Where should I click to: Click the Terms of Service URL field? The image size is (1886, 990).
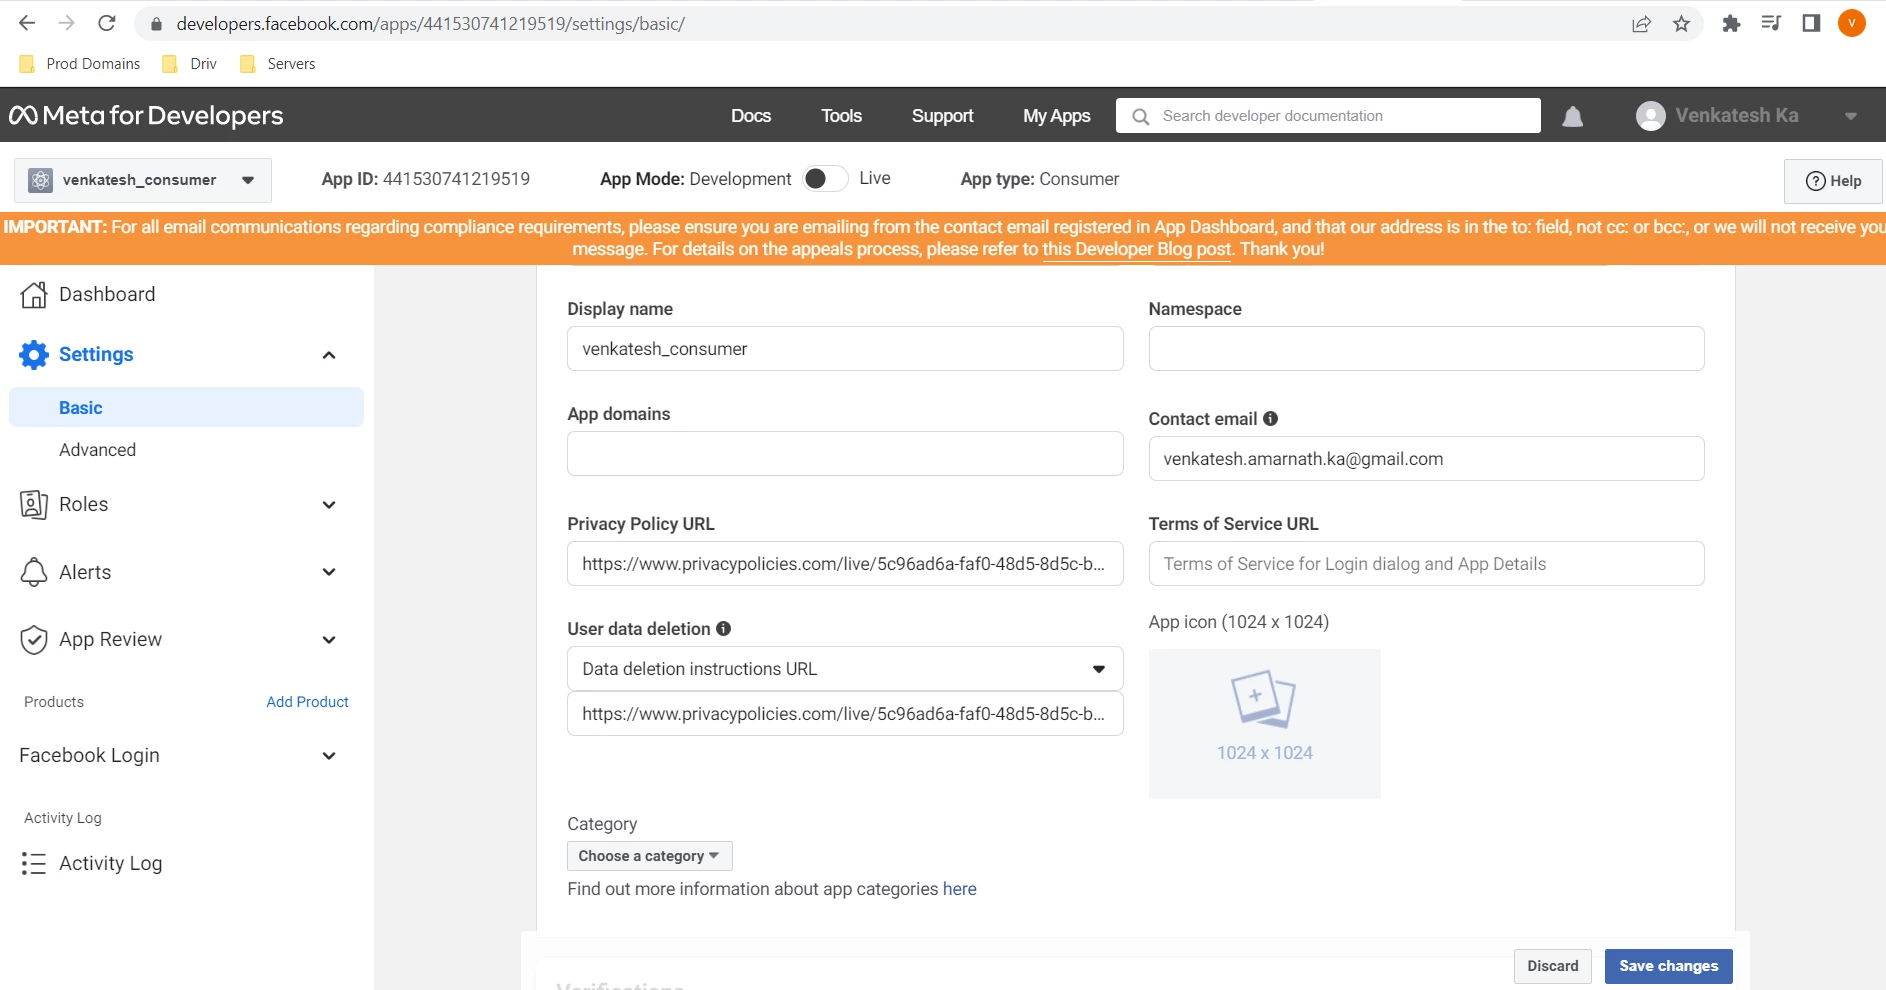1426,564
